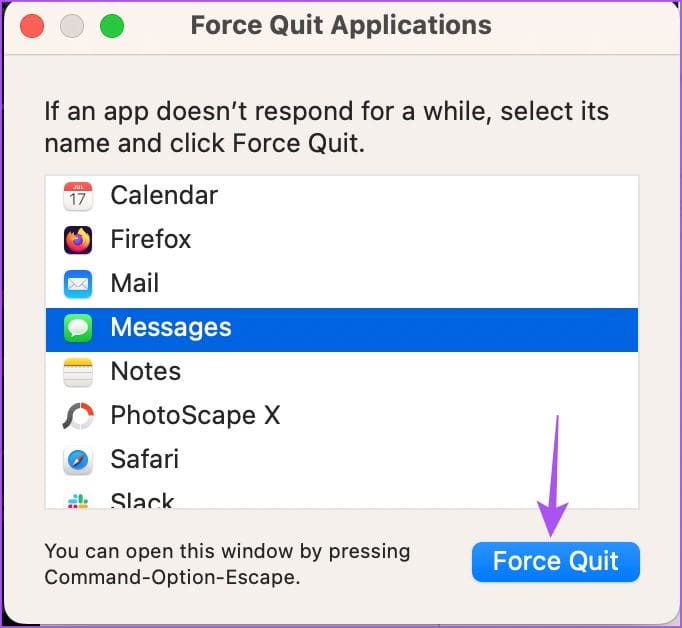Click the Mail envelope icon
Viewport: 682px width, 628px height.
click(77, 284)
